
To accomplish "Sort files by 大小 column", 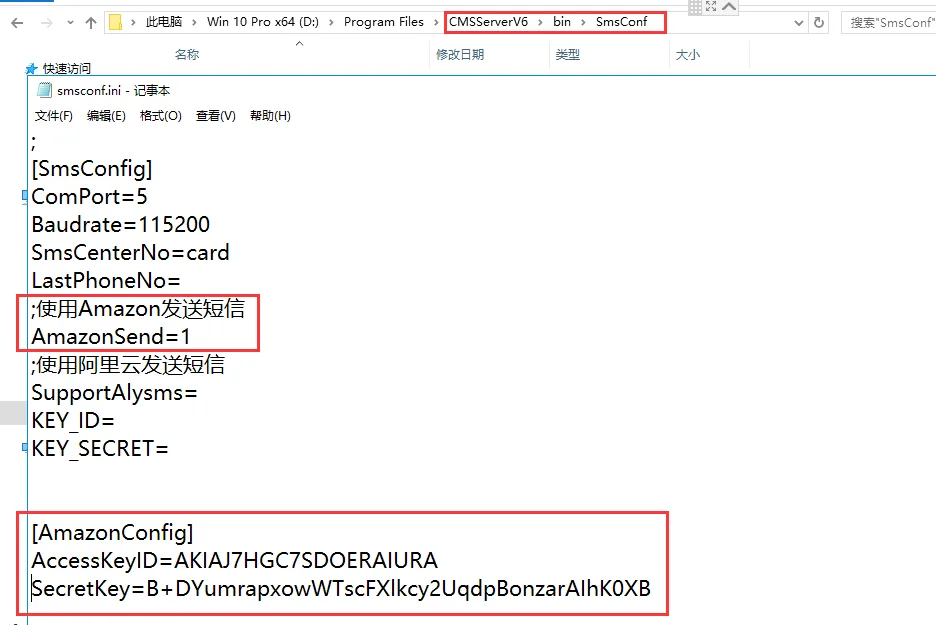I will (688, 54).
